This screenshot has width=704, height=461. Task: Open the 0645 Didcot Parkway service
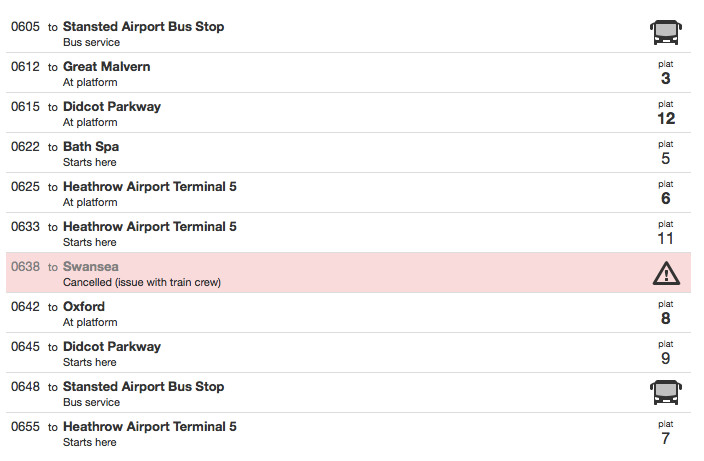(111, 347)
